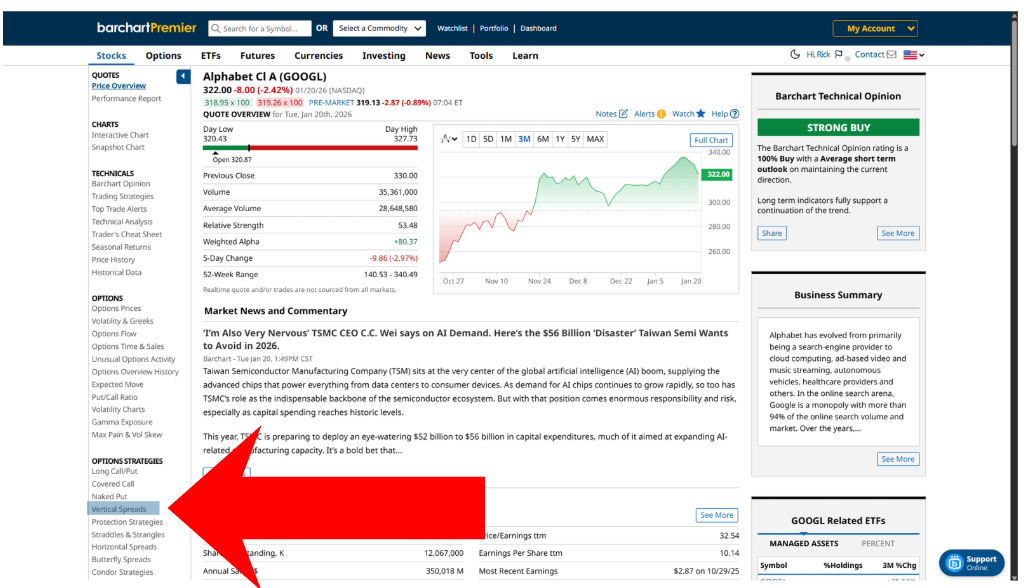Set chart period to 5D
The image size is (1024, 588).
(x=488, y=139)
